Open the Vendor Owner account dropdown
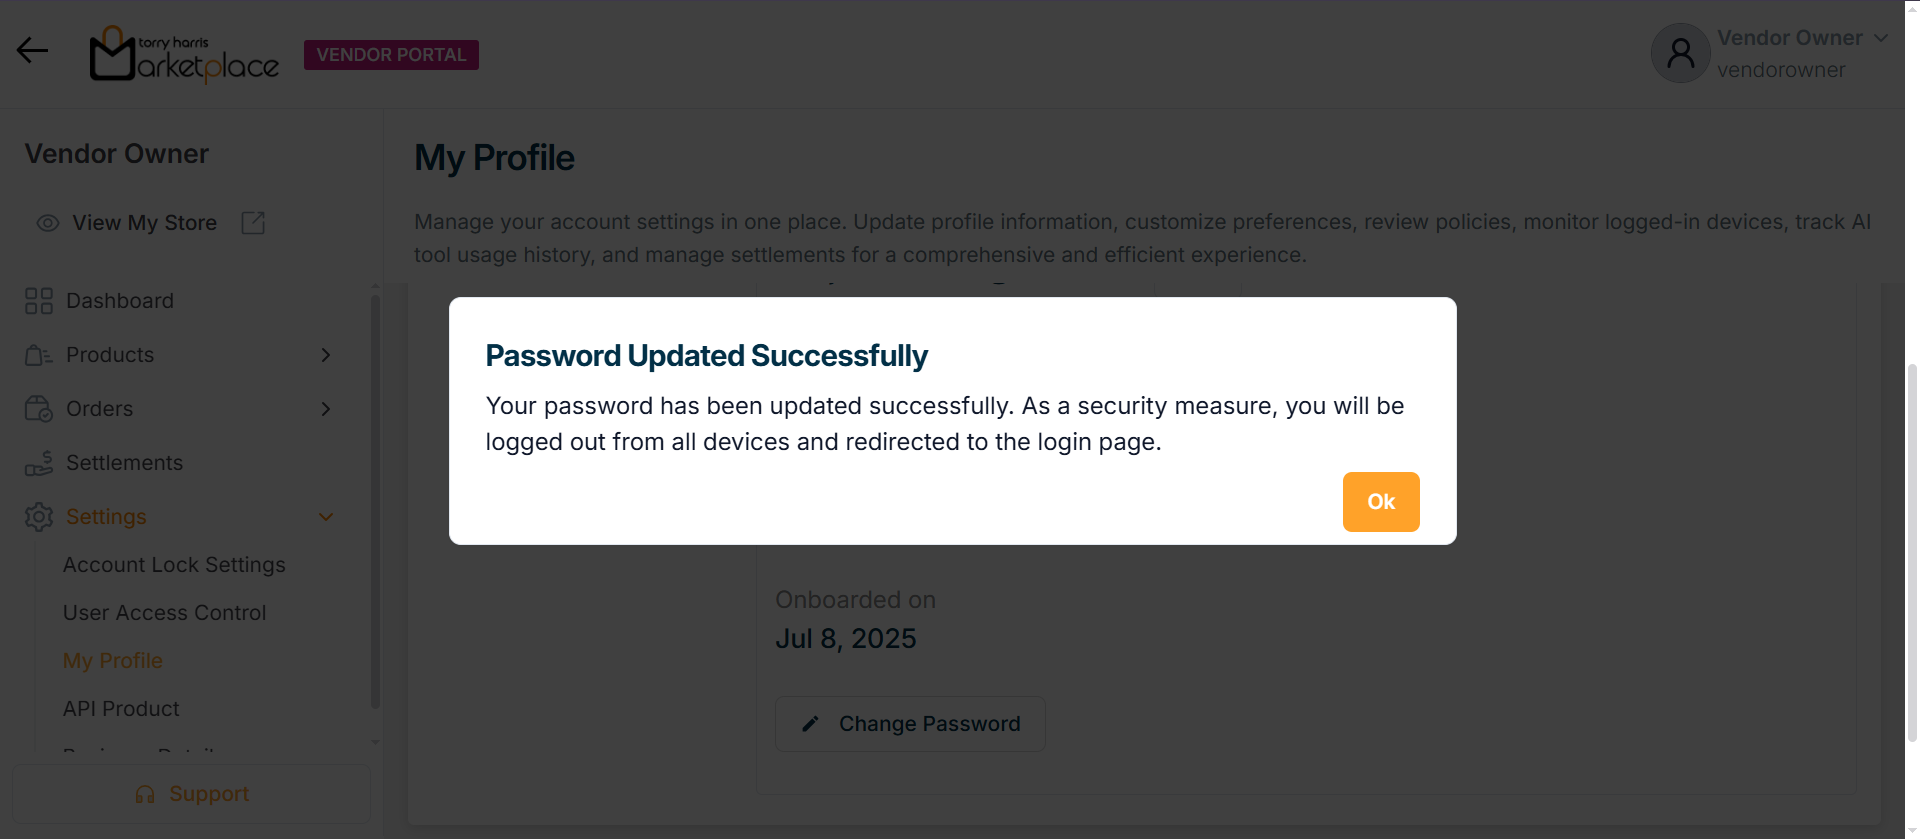Image resolution: width=1920 pixels, height=839 pixels. click(1880, 38)
